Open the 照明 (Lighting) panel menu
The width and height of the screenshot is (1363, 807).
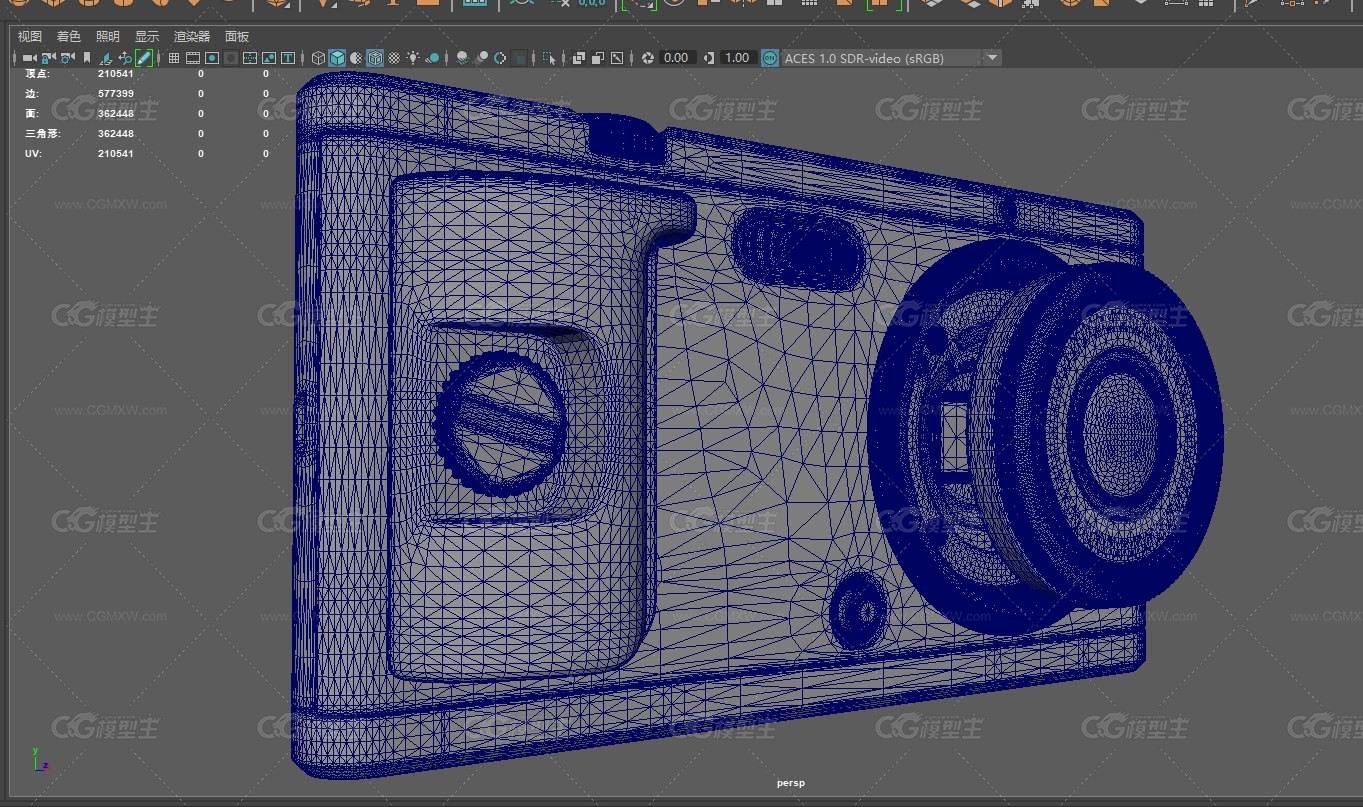pyautogui.click(x=107, y=37)
